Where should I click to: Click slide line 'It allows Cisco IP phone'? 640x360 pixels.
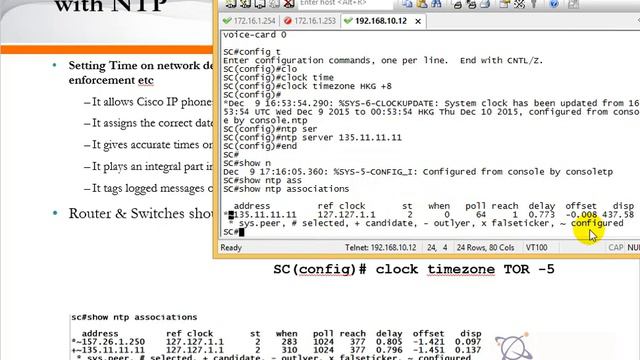(x=148, y=102)
